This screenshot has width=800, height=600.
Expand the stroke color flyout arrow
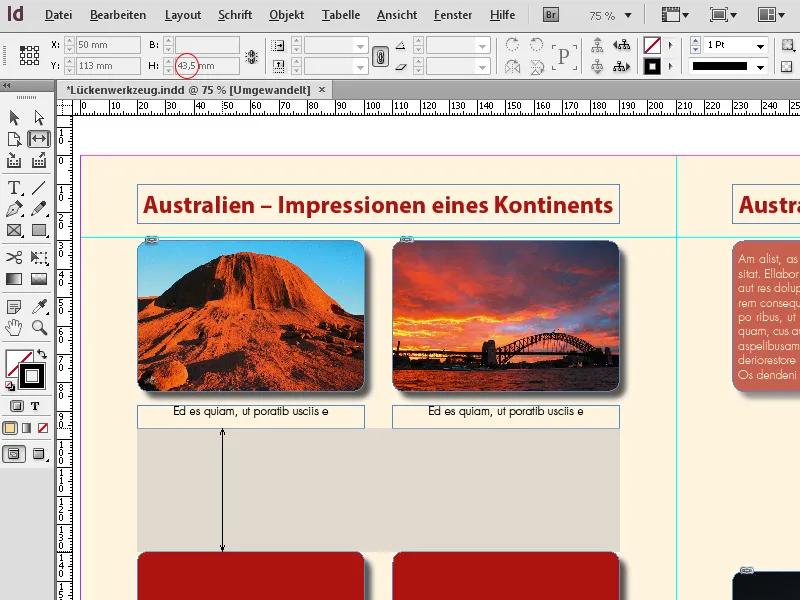coord(670,66)
